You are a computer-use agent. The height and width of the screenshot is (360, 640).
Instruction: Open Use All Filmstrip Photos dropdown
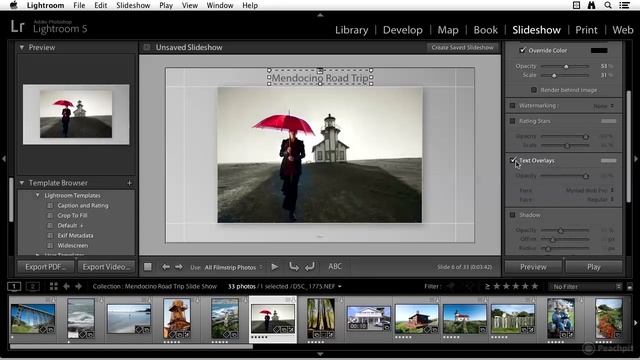233,267
